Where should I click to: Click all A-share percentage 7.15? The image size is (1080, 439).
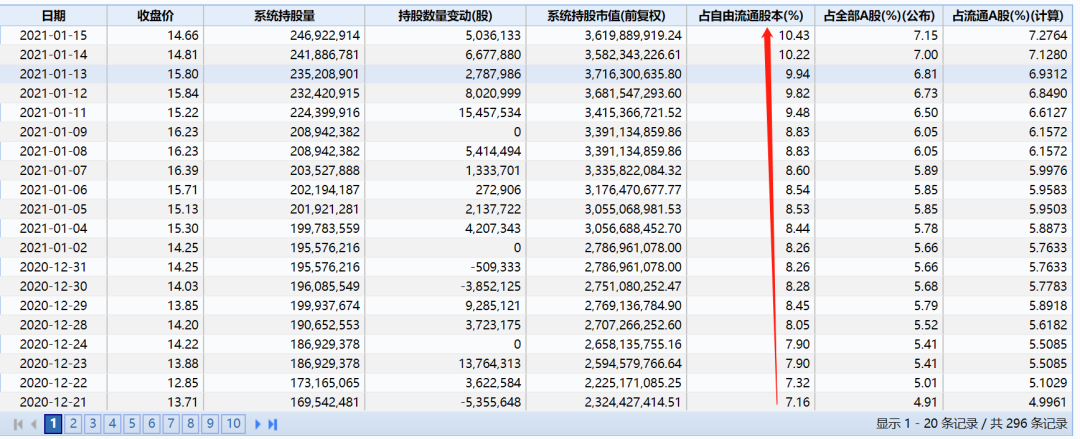click(x=926, y=35)
